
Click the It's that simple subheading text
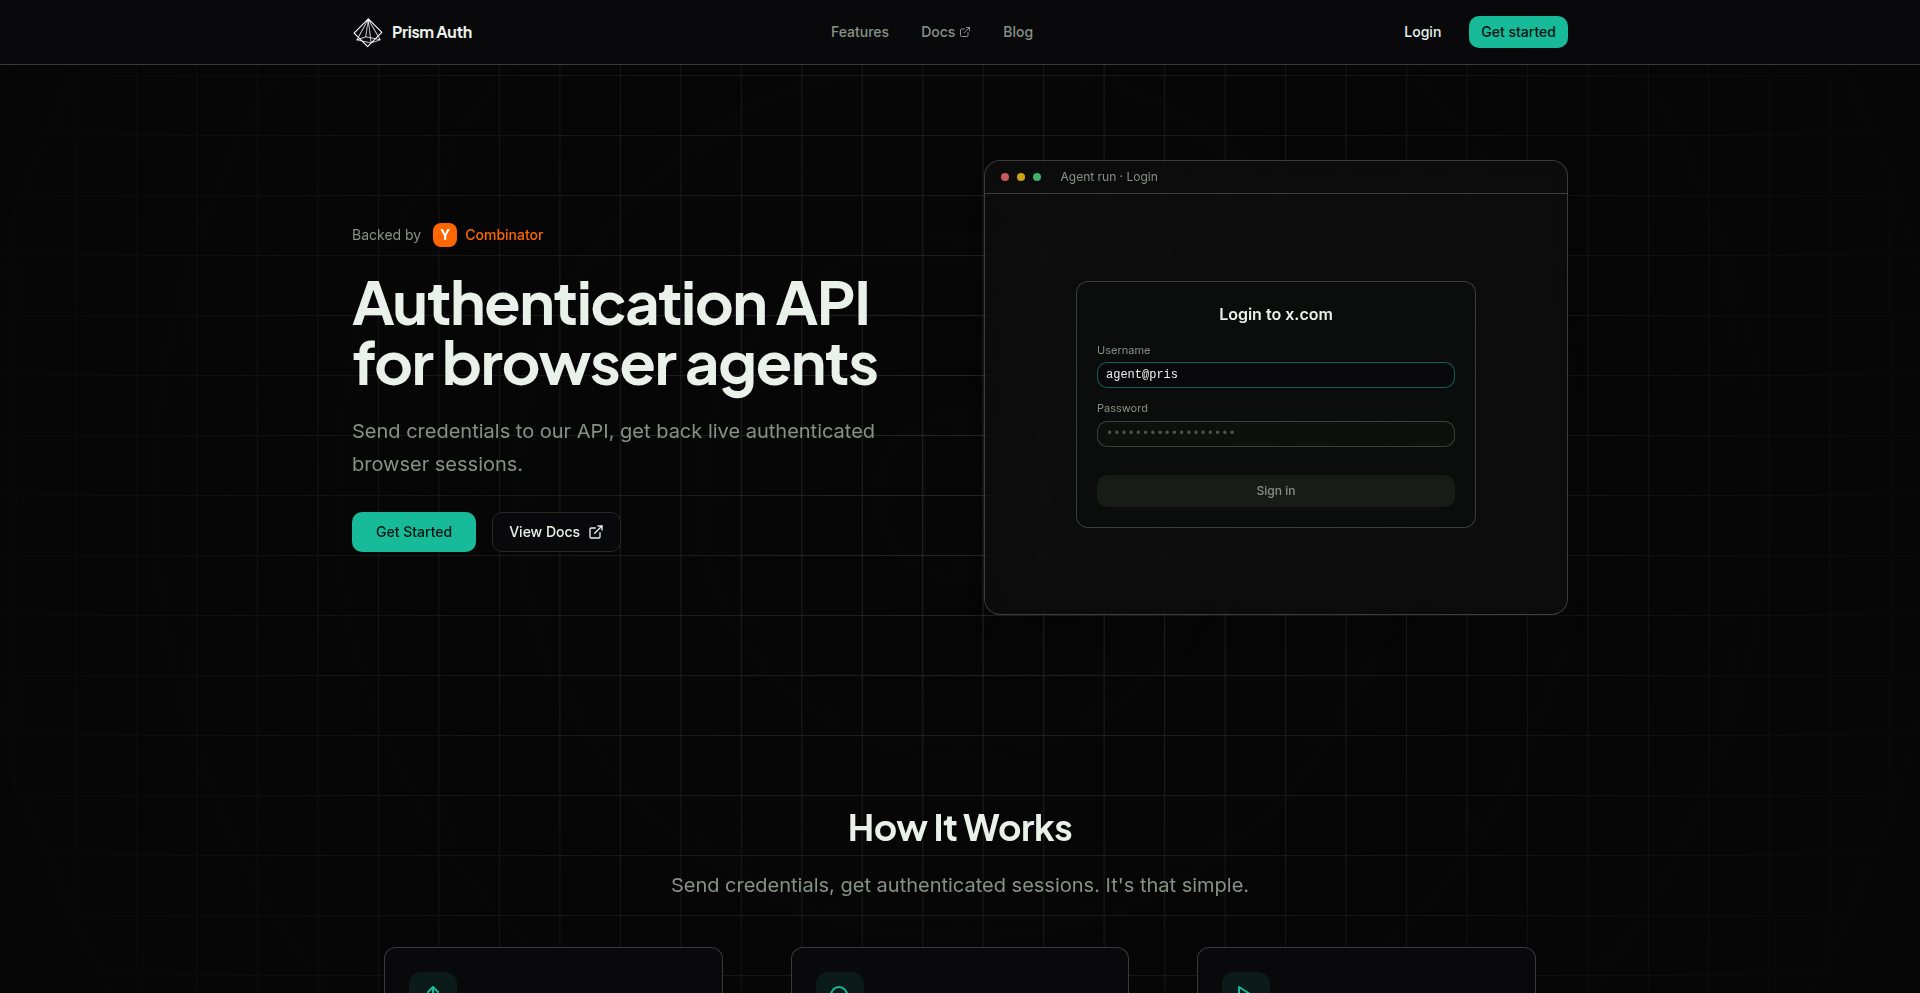point(1177,885)
